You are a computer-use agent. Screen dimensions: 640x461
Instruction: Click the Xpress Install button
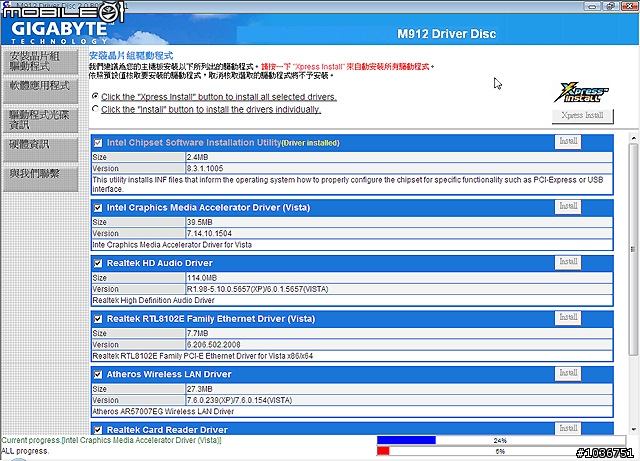582,116
